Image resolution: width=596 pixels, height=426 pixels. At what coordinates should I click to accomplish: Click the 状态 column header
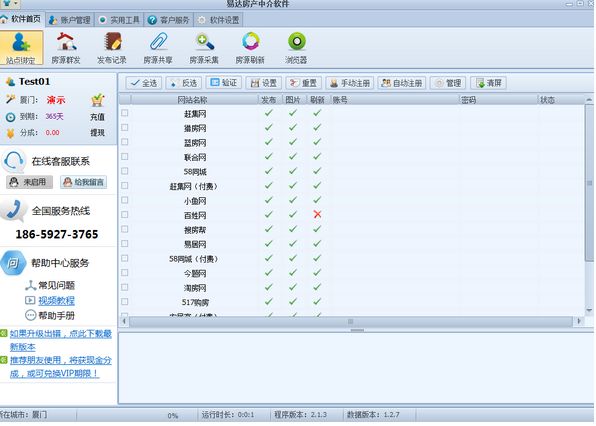[x=561, y=100]
